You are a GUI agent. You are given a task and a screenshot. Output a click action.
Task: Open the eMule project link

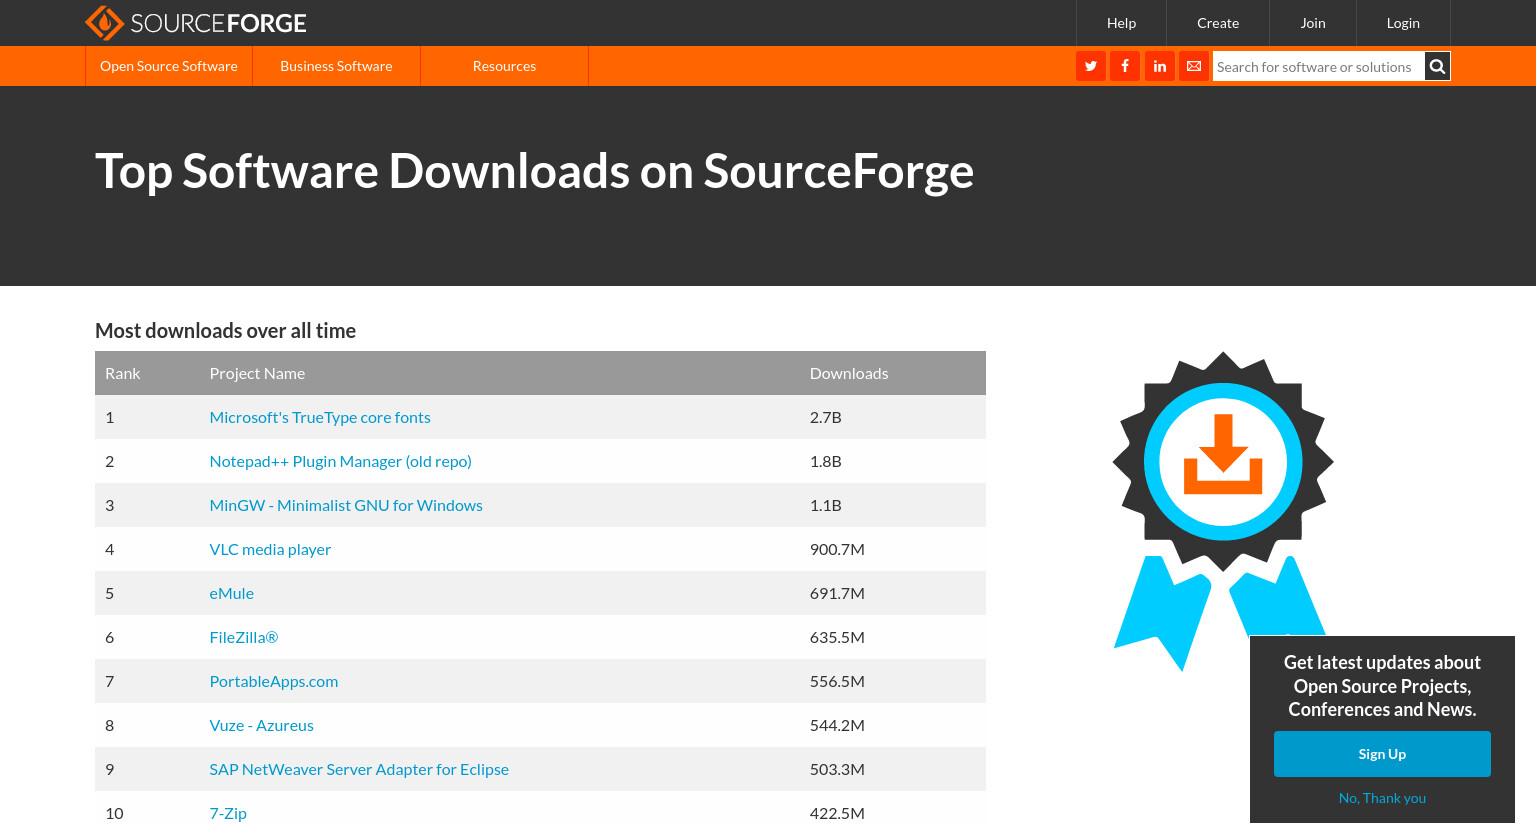(232, 593)
